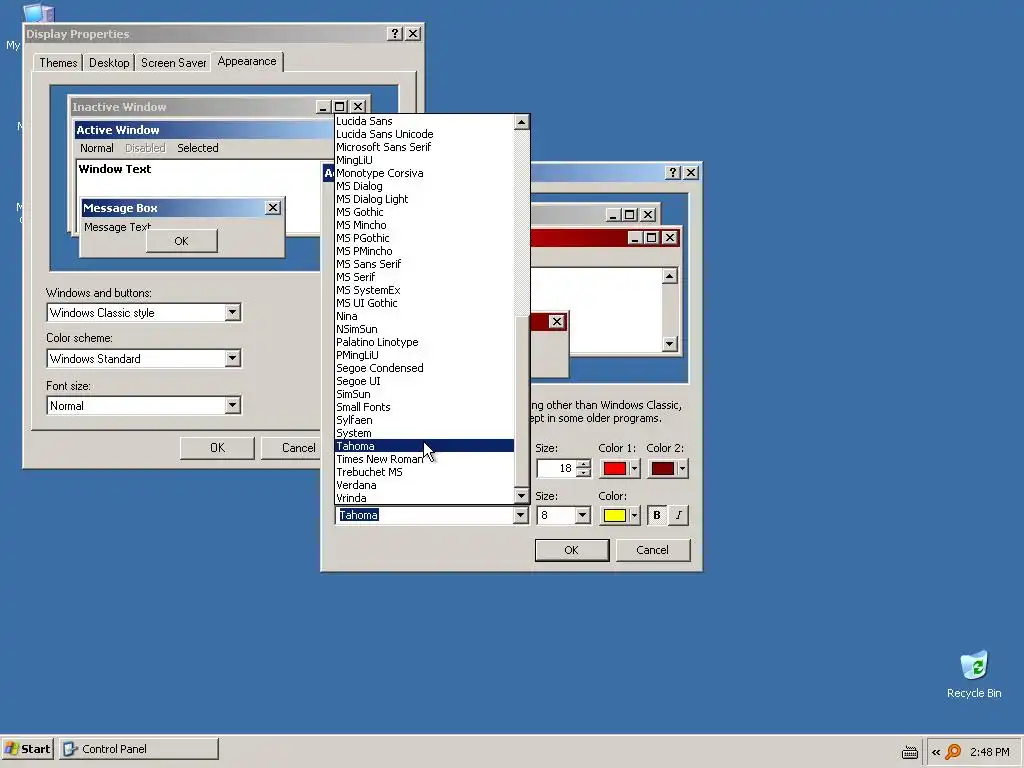Switch to the Desktop tab
This screenshot has width=1024, height=768.
click(x=109, y=63)
